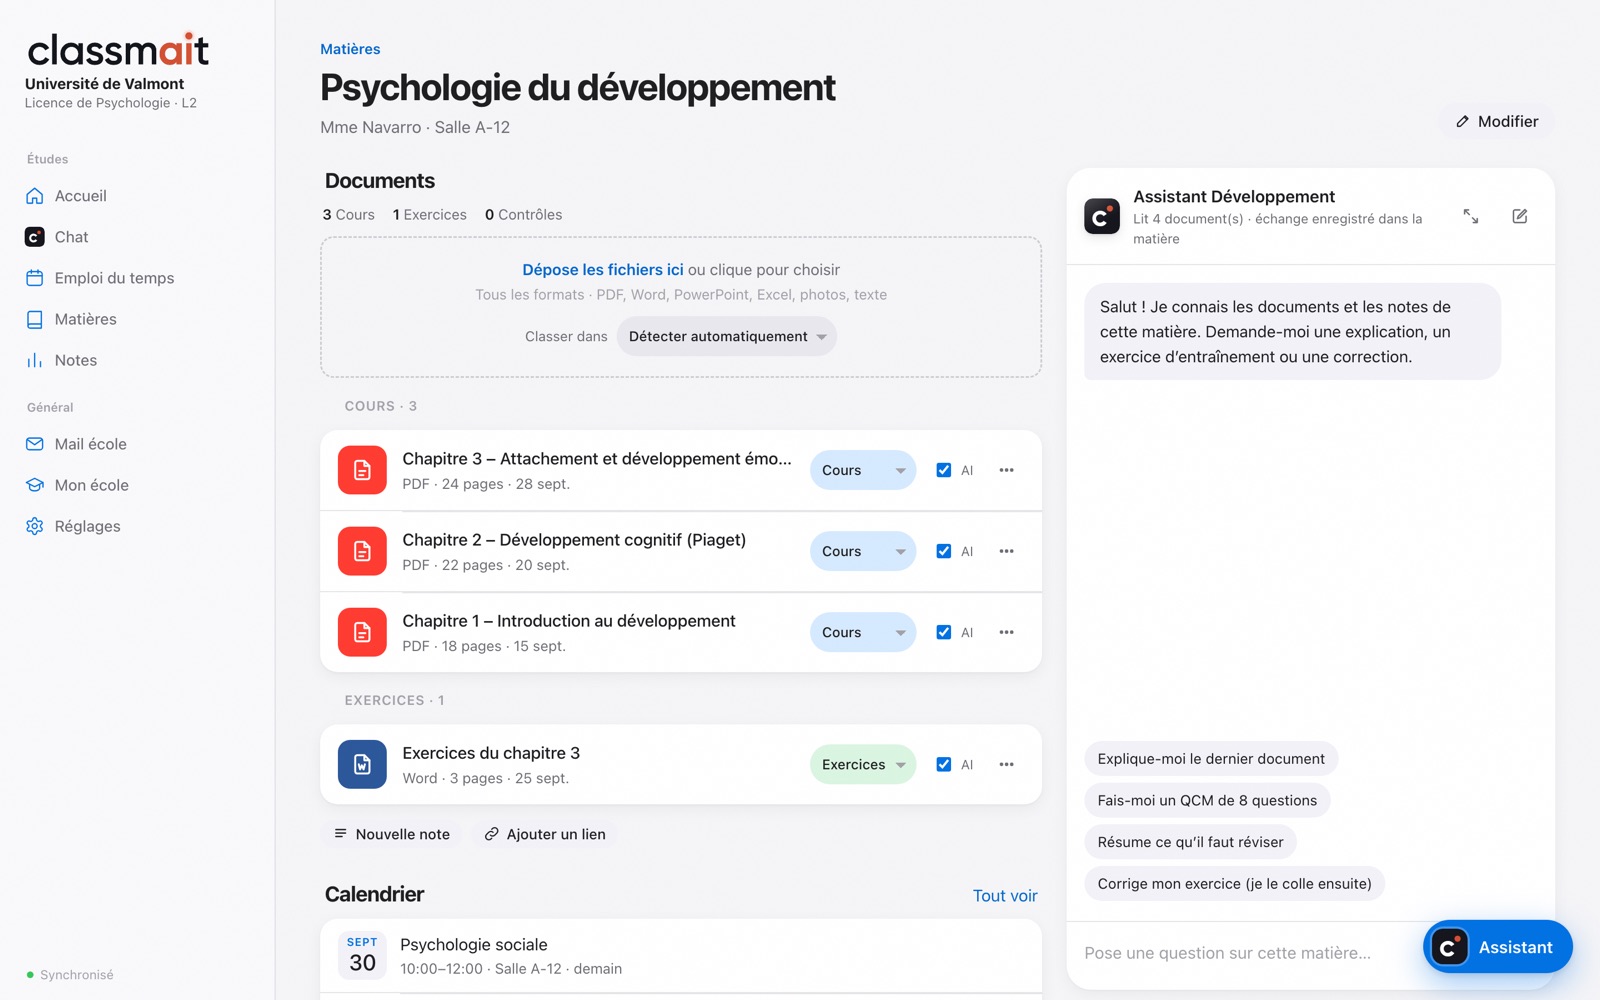This screenshot has height=1000, width=1600.
Task: Expand the assistant panel
Action: [x=1471, y=216]
